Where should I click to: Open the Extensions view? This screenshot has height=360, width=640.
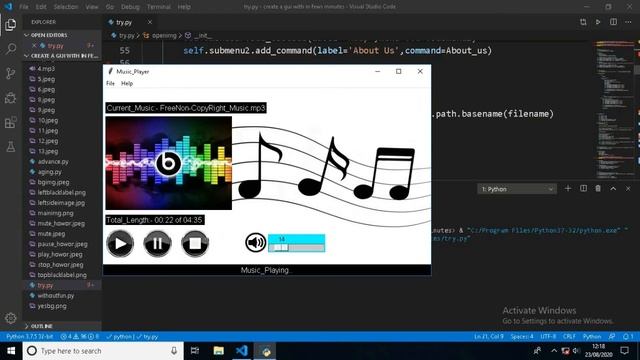(x=11, y=122)
